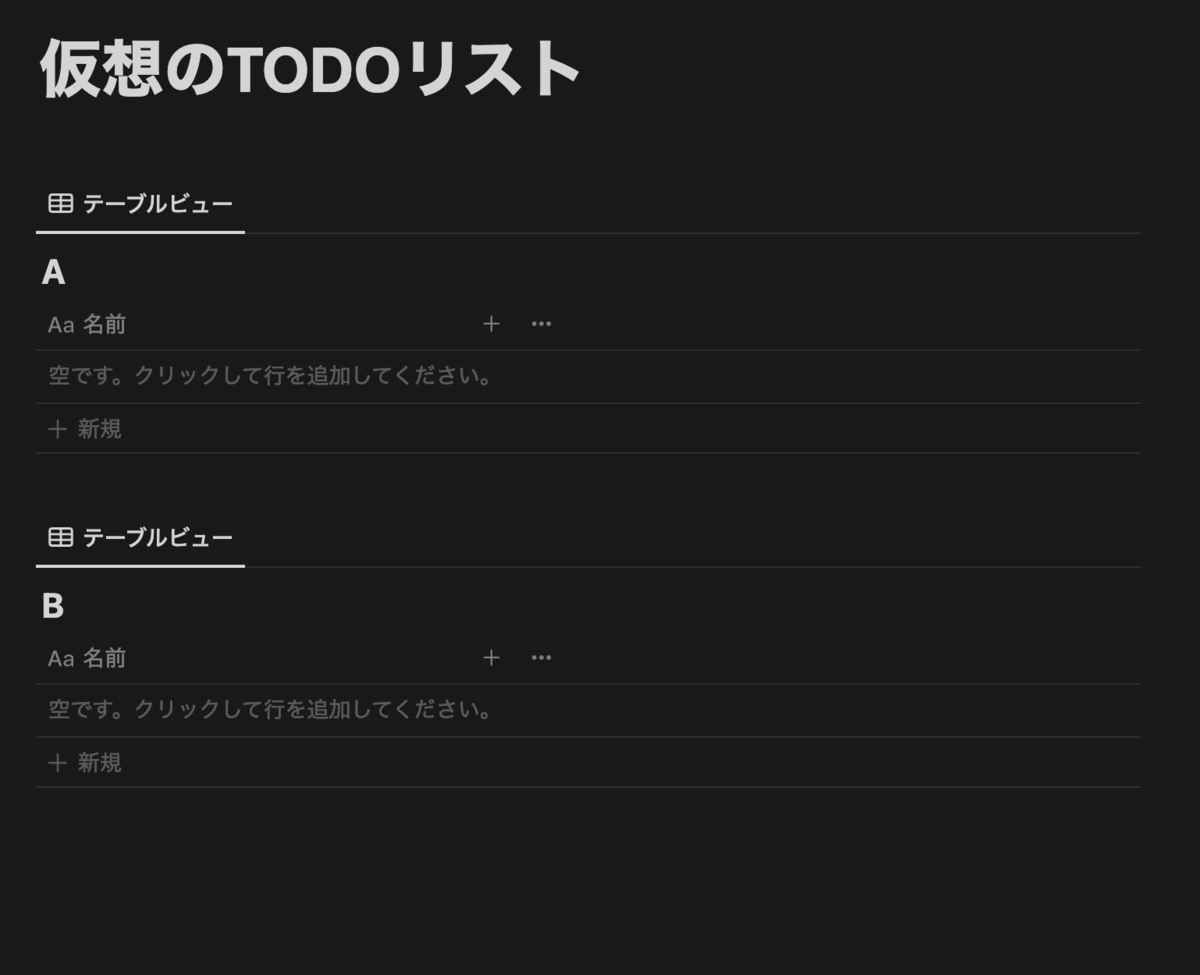The height and width of the screenshot is (975, 1200).
Task: Click the page title 仮想のTODOリスト
Action: [307, 68]
